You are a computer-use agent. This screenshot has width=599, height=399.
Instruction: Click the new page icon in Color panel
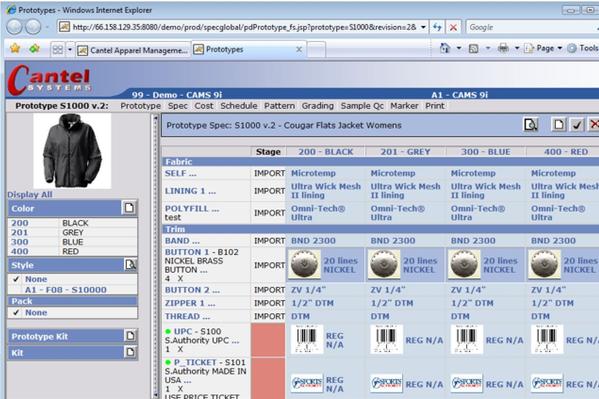point(129,208)
